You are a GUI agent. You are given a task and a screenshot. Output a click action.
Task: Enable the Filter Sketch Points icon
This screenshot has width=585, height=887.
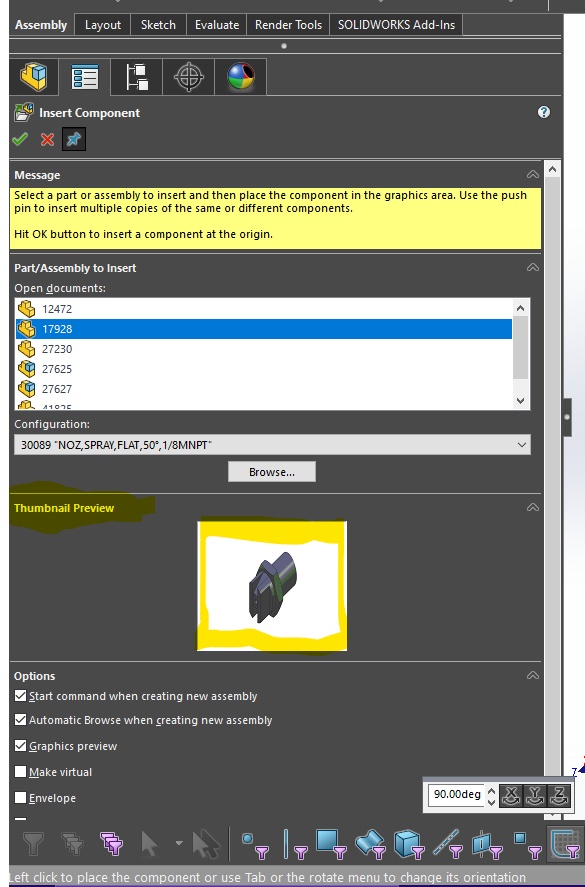point(526,845)
